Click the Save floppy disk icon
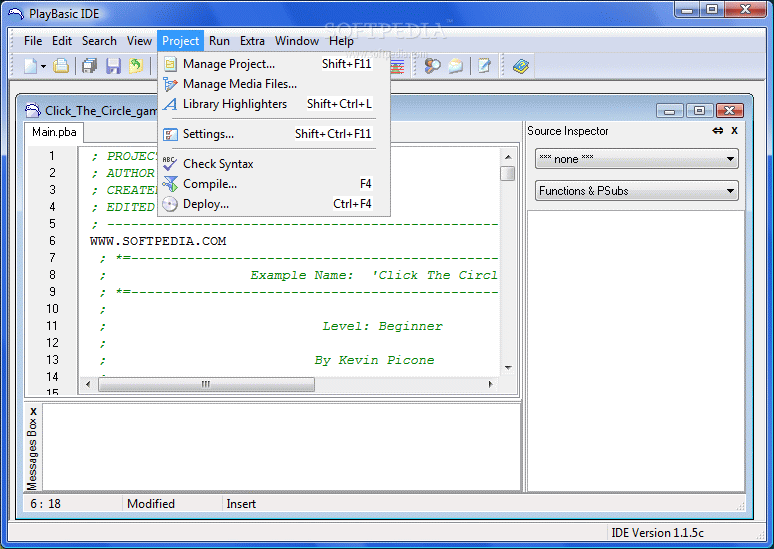The width and height of the screenshot is (774, 549). point(113,66)
